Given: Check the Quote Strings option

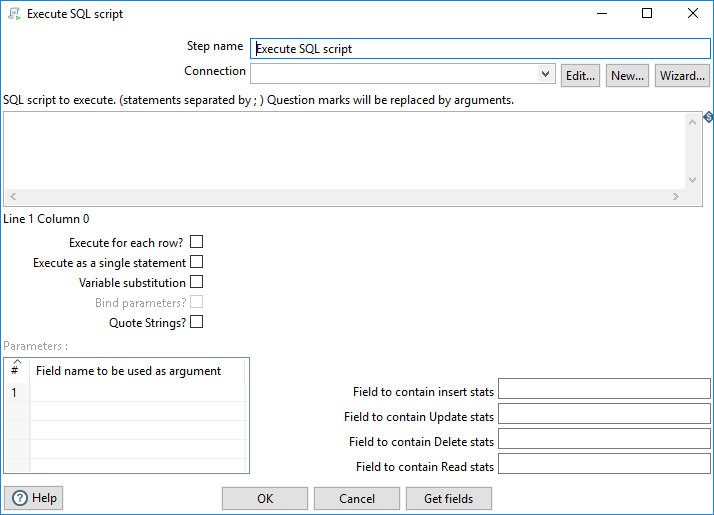Looking at the screenshot, I should 196,322.
